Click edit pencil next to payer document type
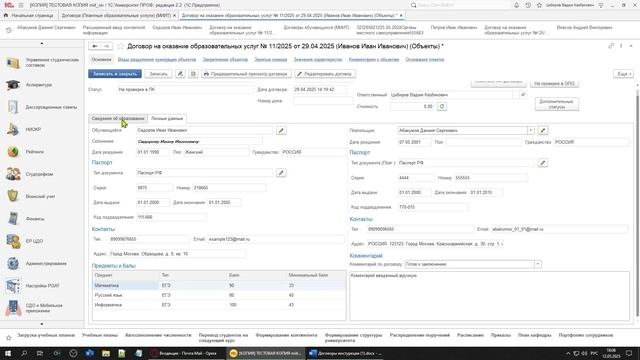640x360 pixels. (x=542, y=163)
